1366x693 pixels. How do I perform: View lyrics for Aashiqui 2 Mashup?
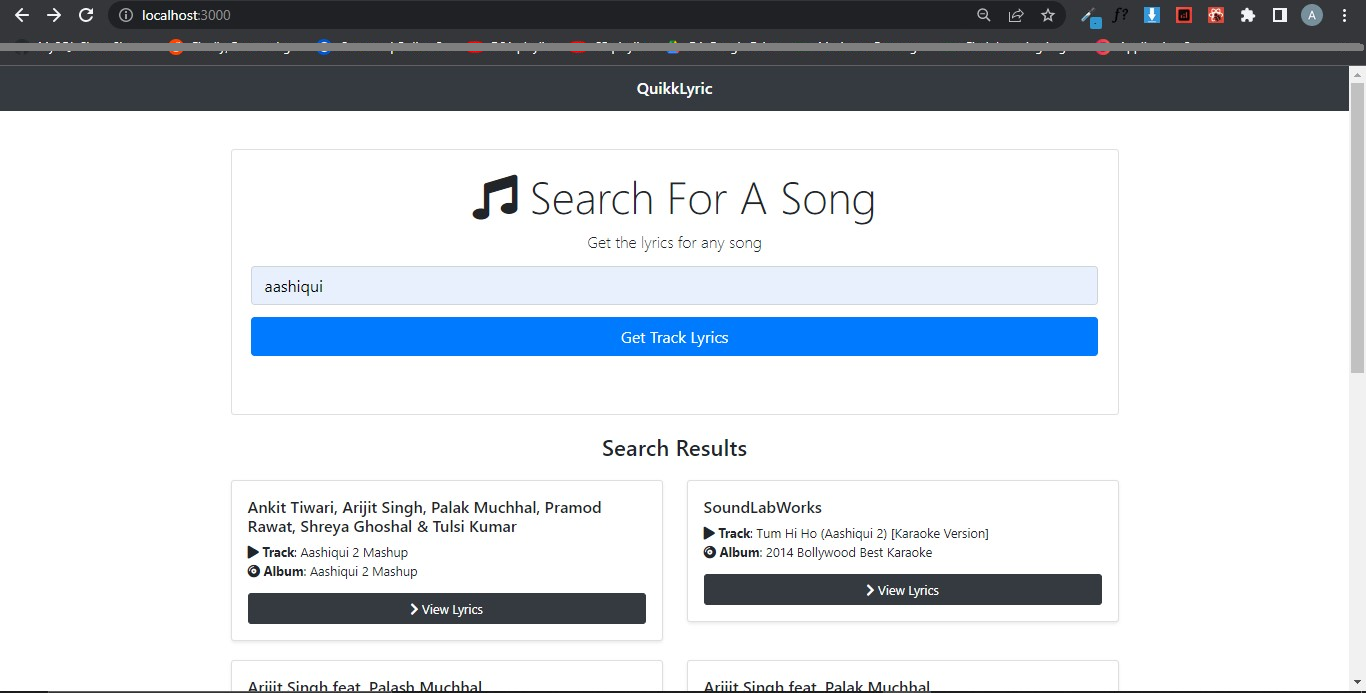[x=446, y=608]
